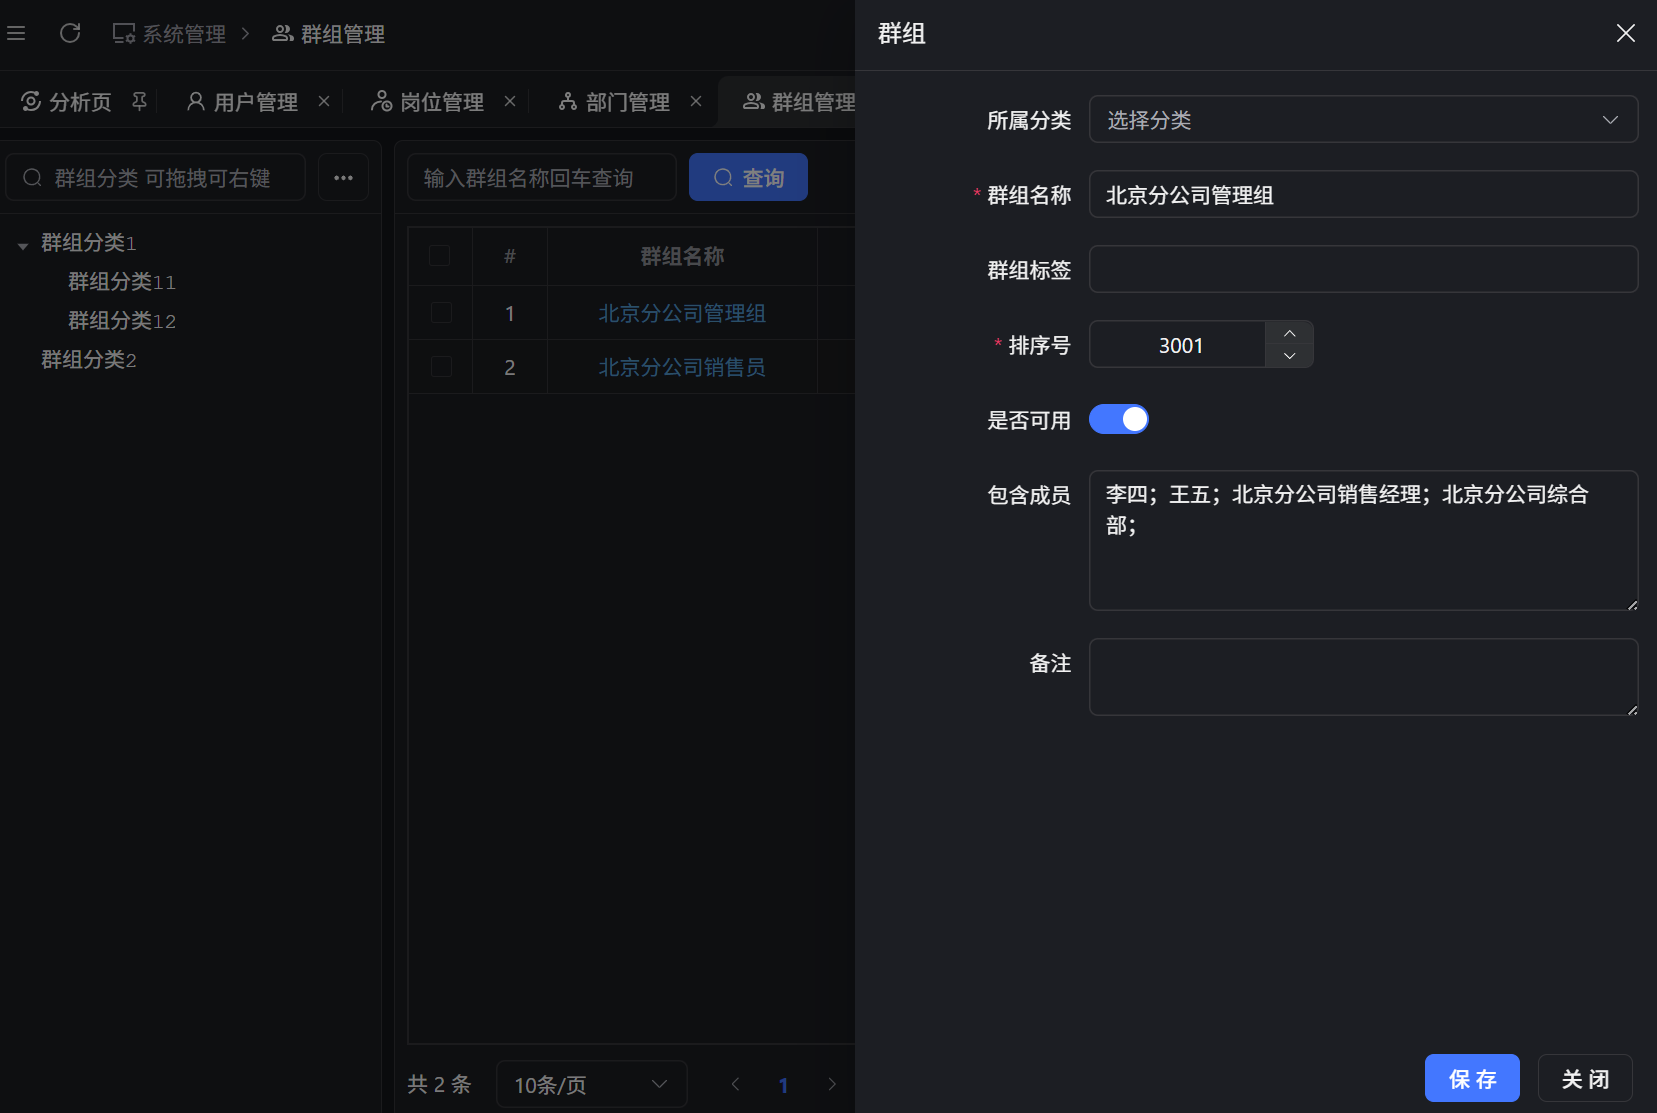The width and height of the screenshot is (1657, 1113).
Task: Click the 群组标签 input field
Action: (1362, 269)
